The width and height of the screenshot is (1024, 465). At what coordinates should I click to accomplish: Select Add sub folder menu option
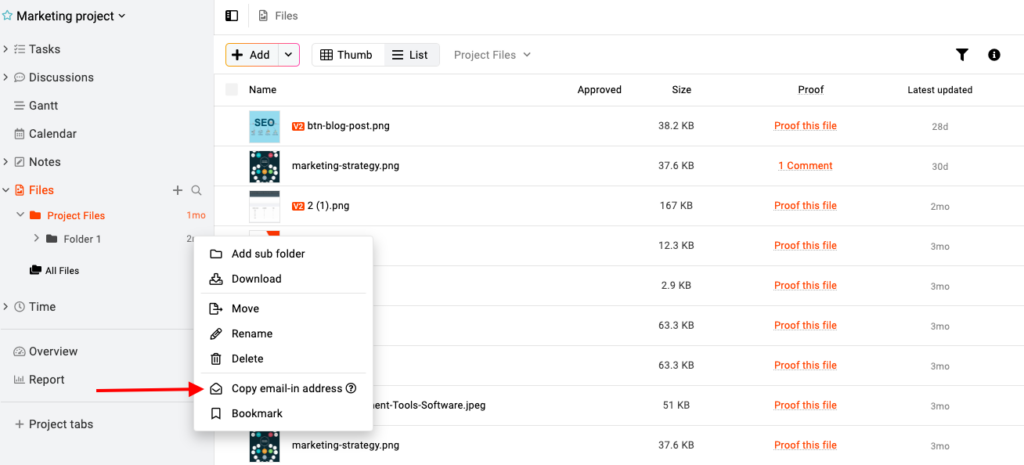point(267,254)
